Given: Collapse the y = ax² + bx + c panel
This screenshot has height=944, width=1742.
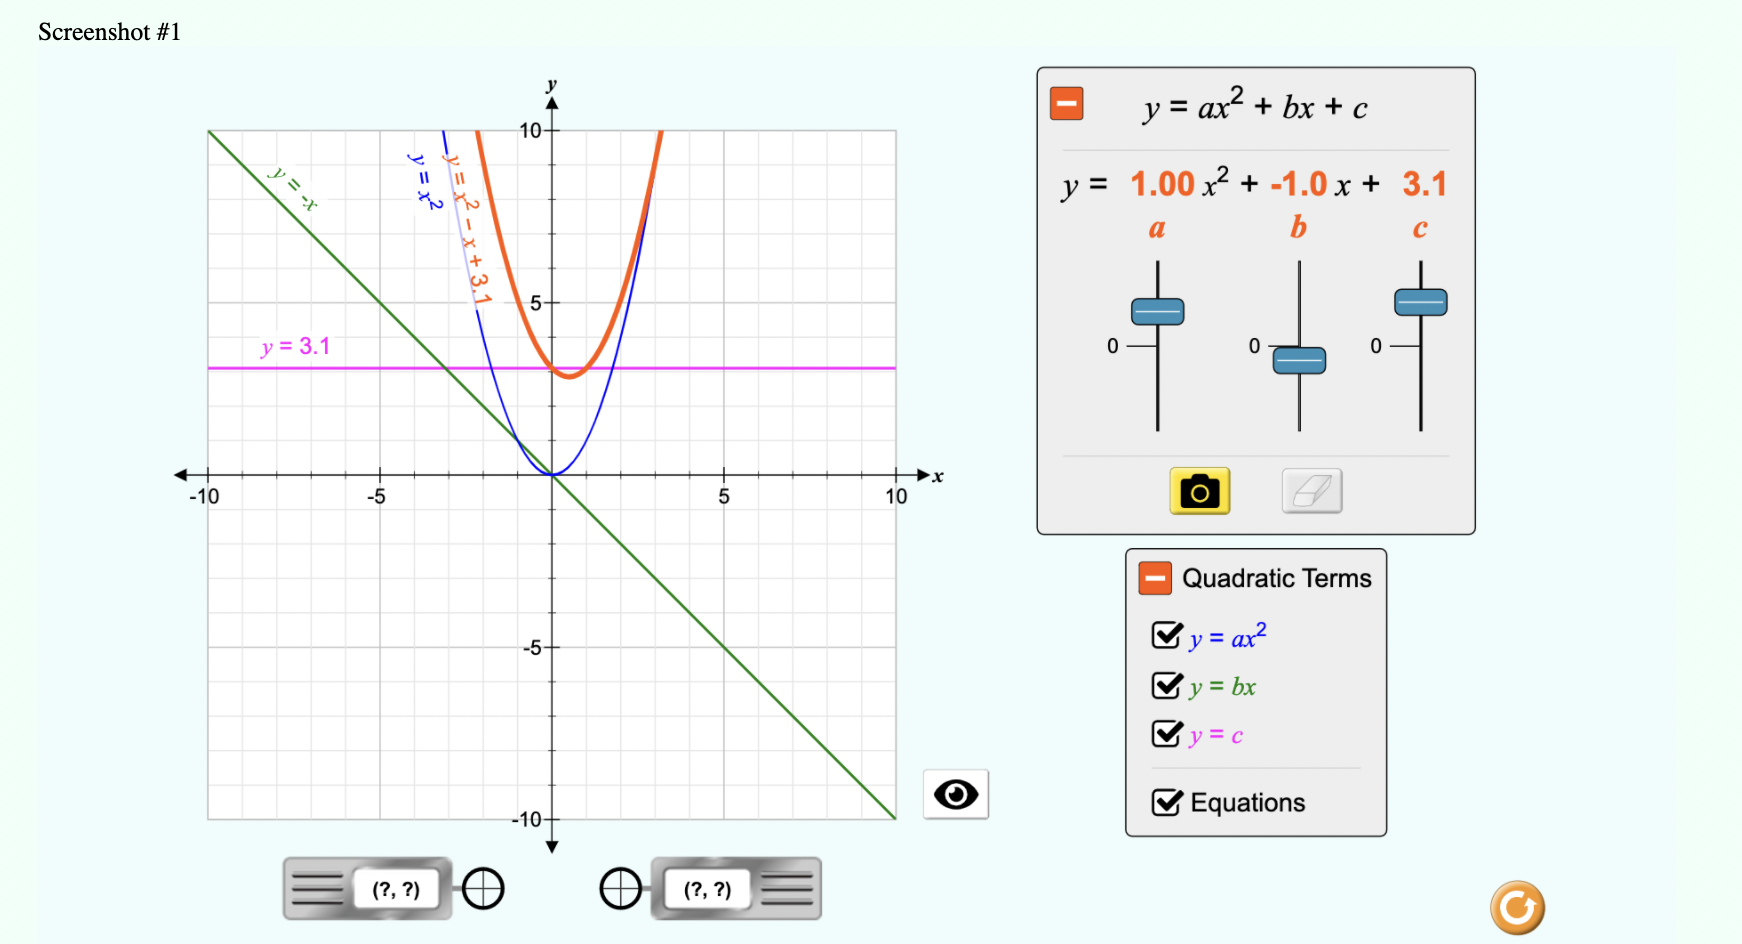Looking at the screenshot, I should (1067, 103).
